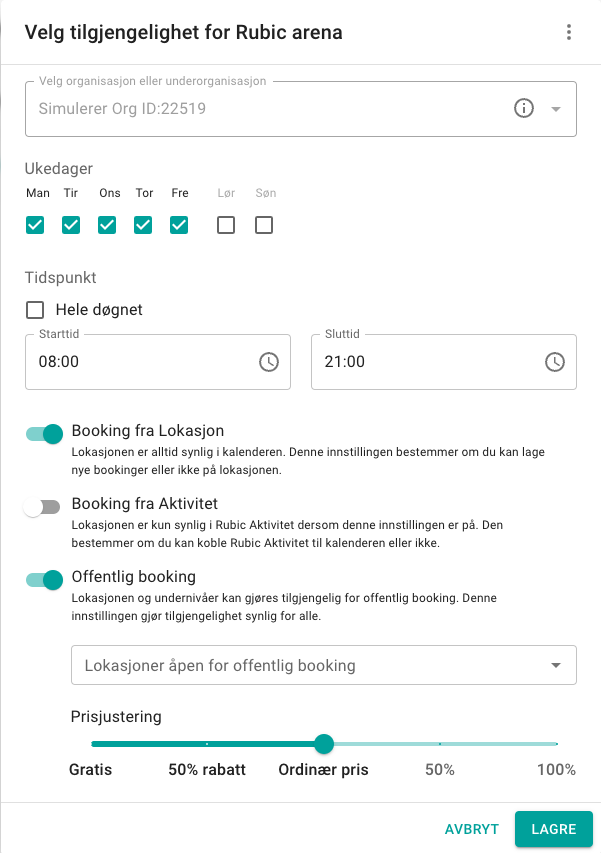Check the Søn weekday checkbox
The image size is (601, 853).
point(264,225)
